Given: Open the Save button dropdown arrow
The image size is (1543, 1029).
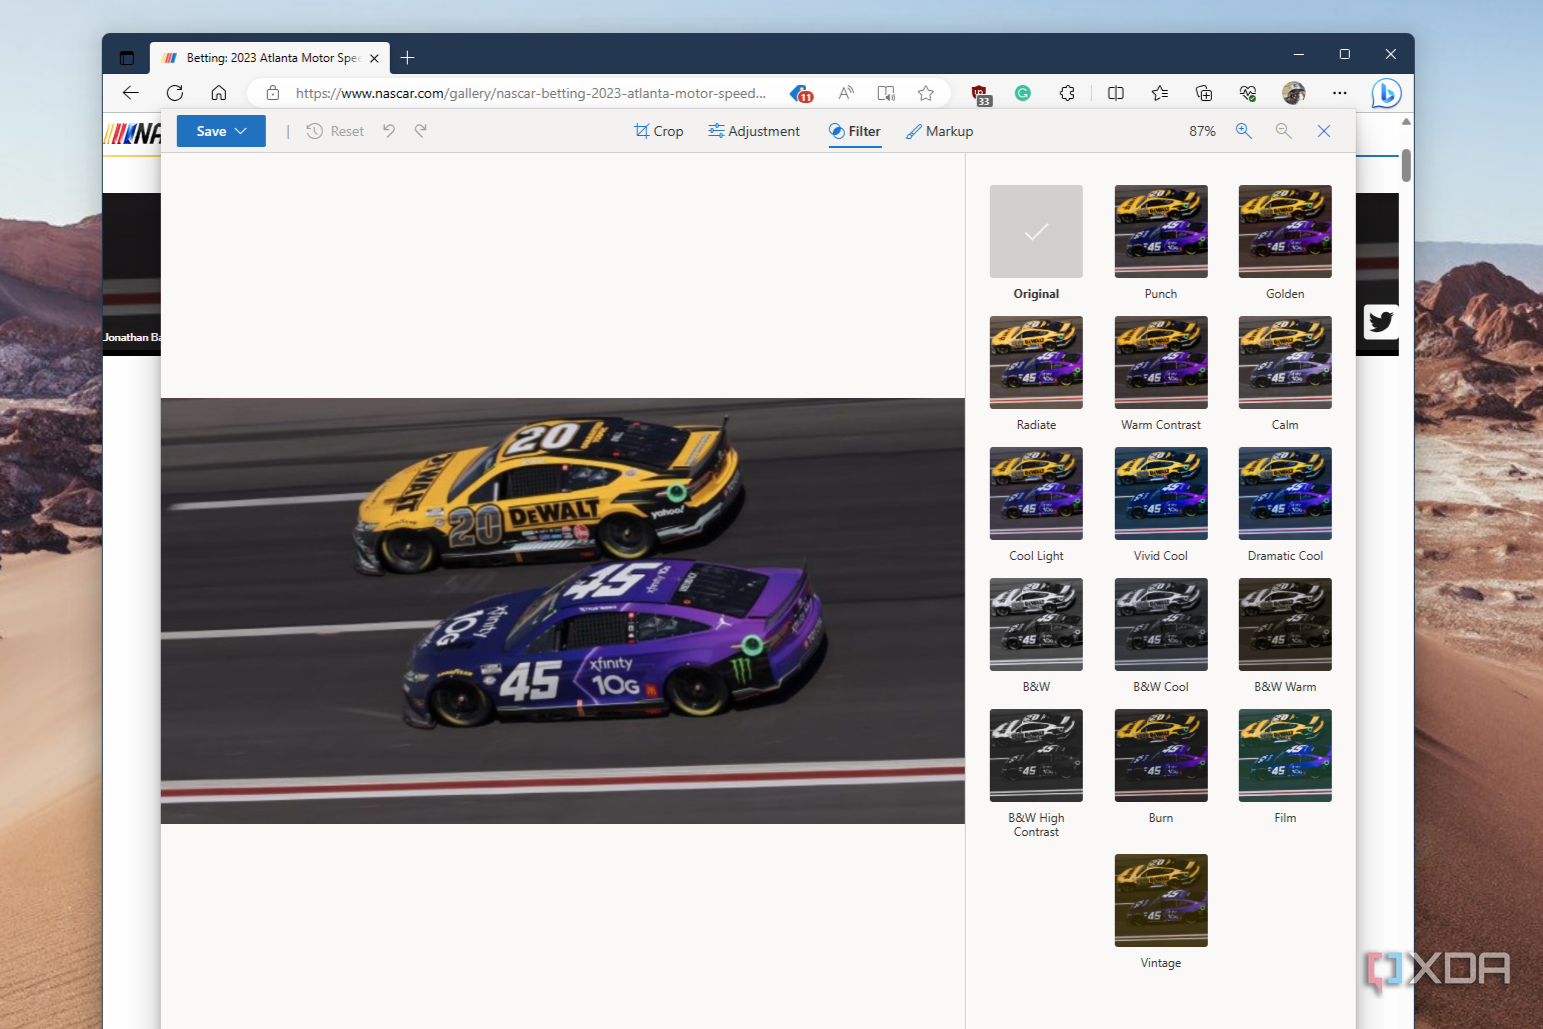Looking at the screenshot, I should tap(240, 130).
